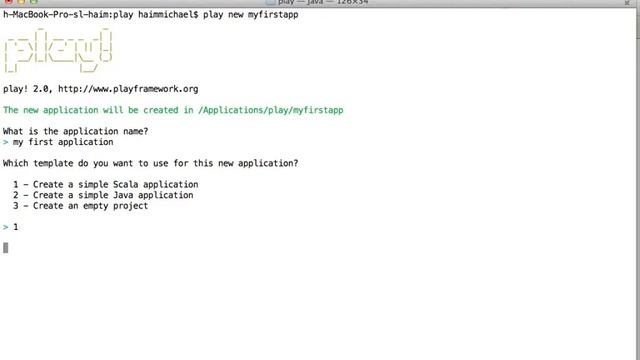The width and height of the screenshot is (640, 360).
Task: Click 'What is the application name?' prompt
Action: tap(76, 131)
